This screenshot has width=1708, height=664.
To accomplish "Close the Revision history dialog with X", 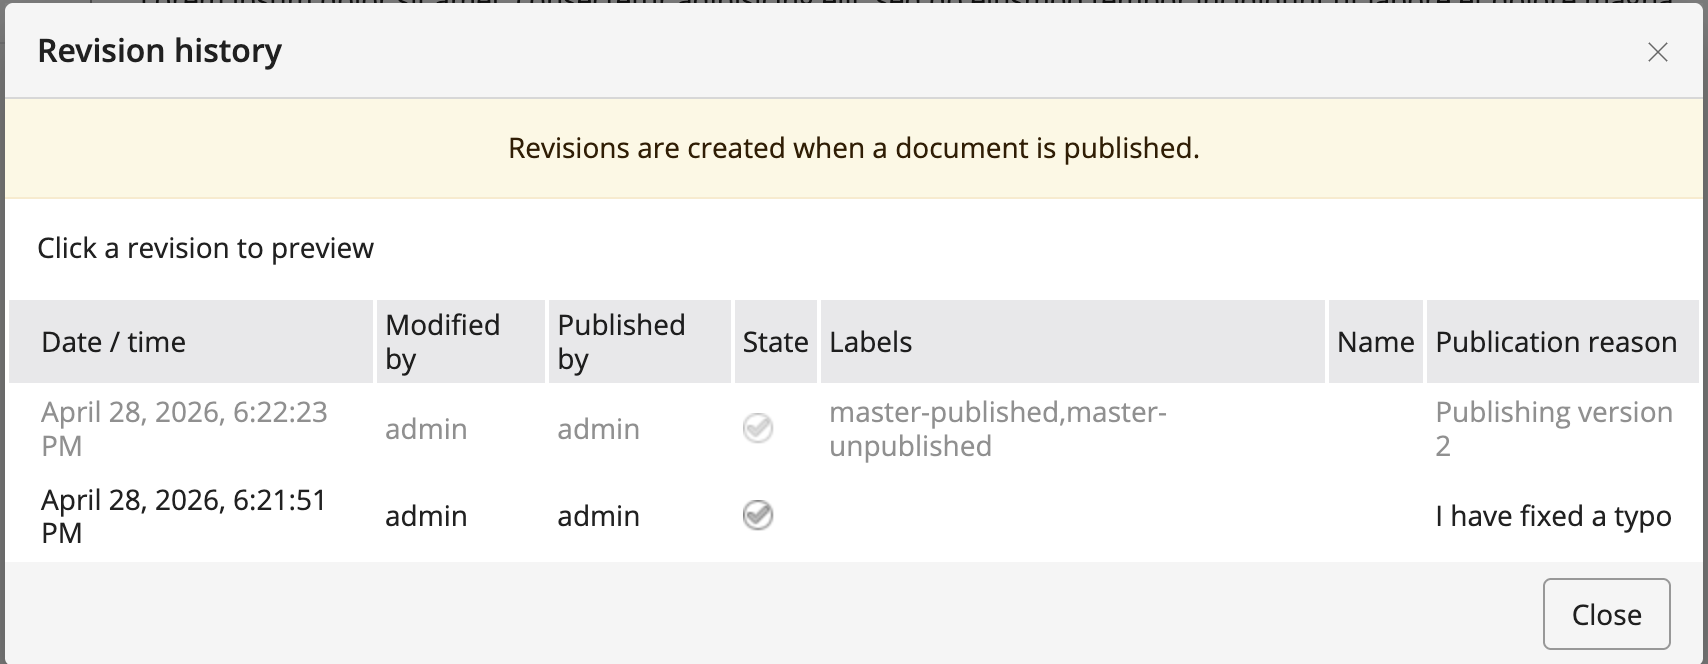I will [1657, 52].
